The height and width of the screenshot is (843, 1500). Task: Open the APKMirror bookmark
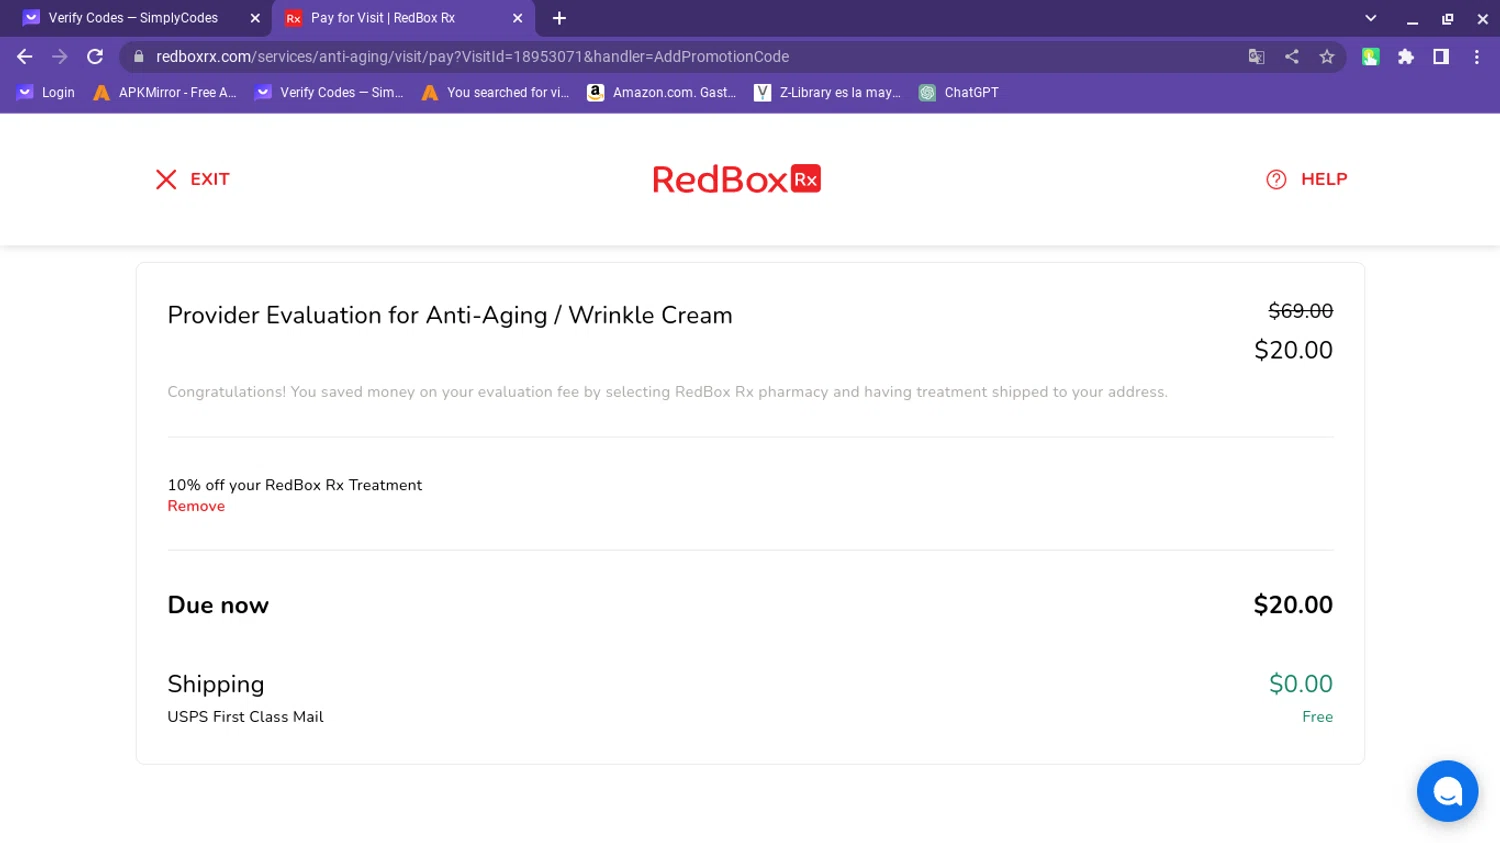click(x=165, y=93)
